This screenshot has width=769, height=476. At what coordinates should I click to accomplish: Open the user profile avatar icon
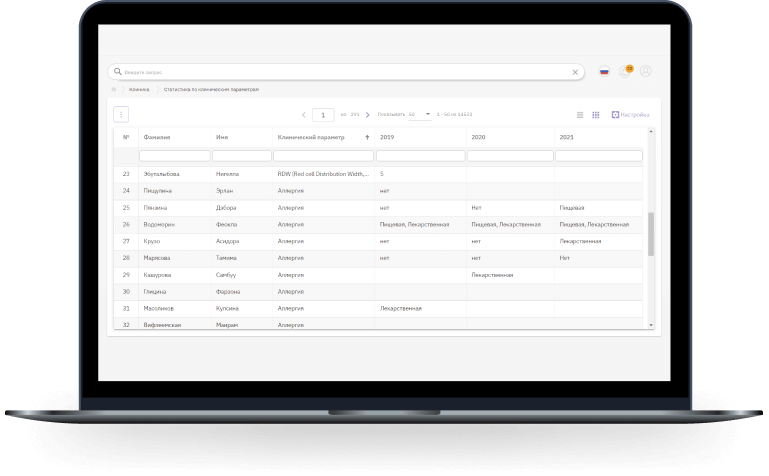tap(646, 71)
